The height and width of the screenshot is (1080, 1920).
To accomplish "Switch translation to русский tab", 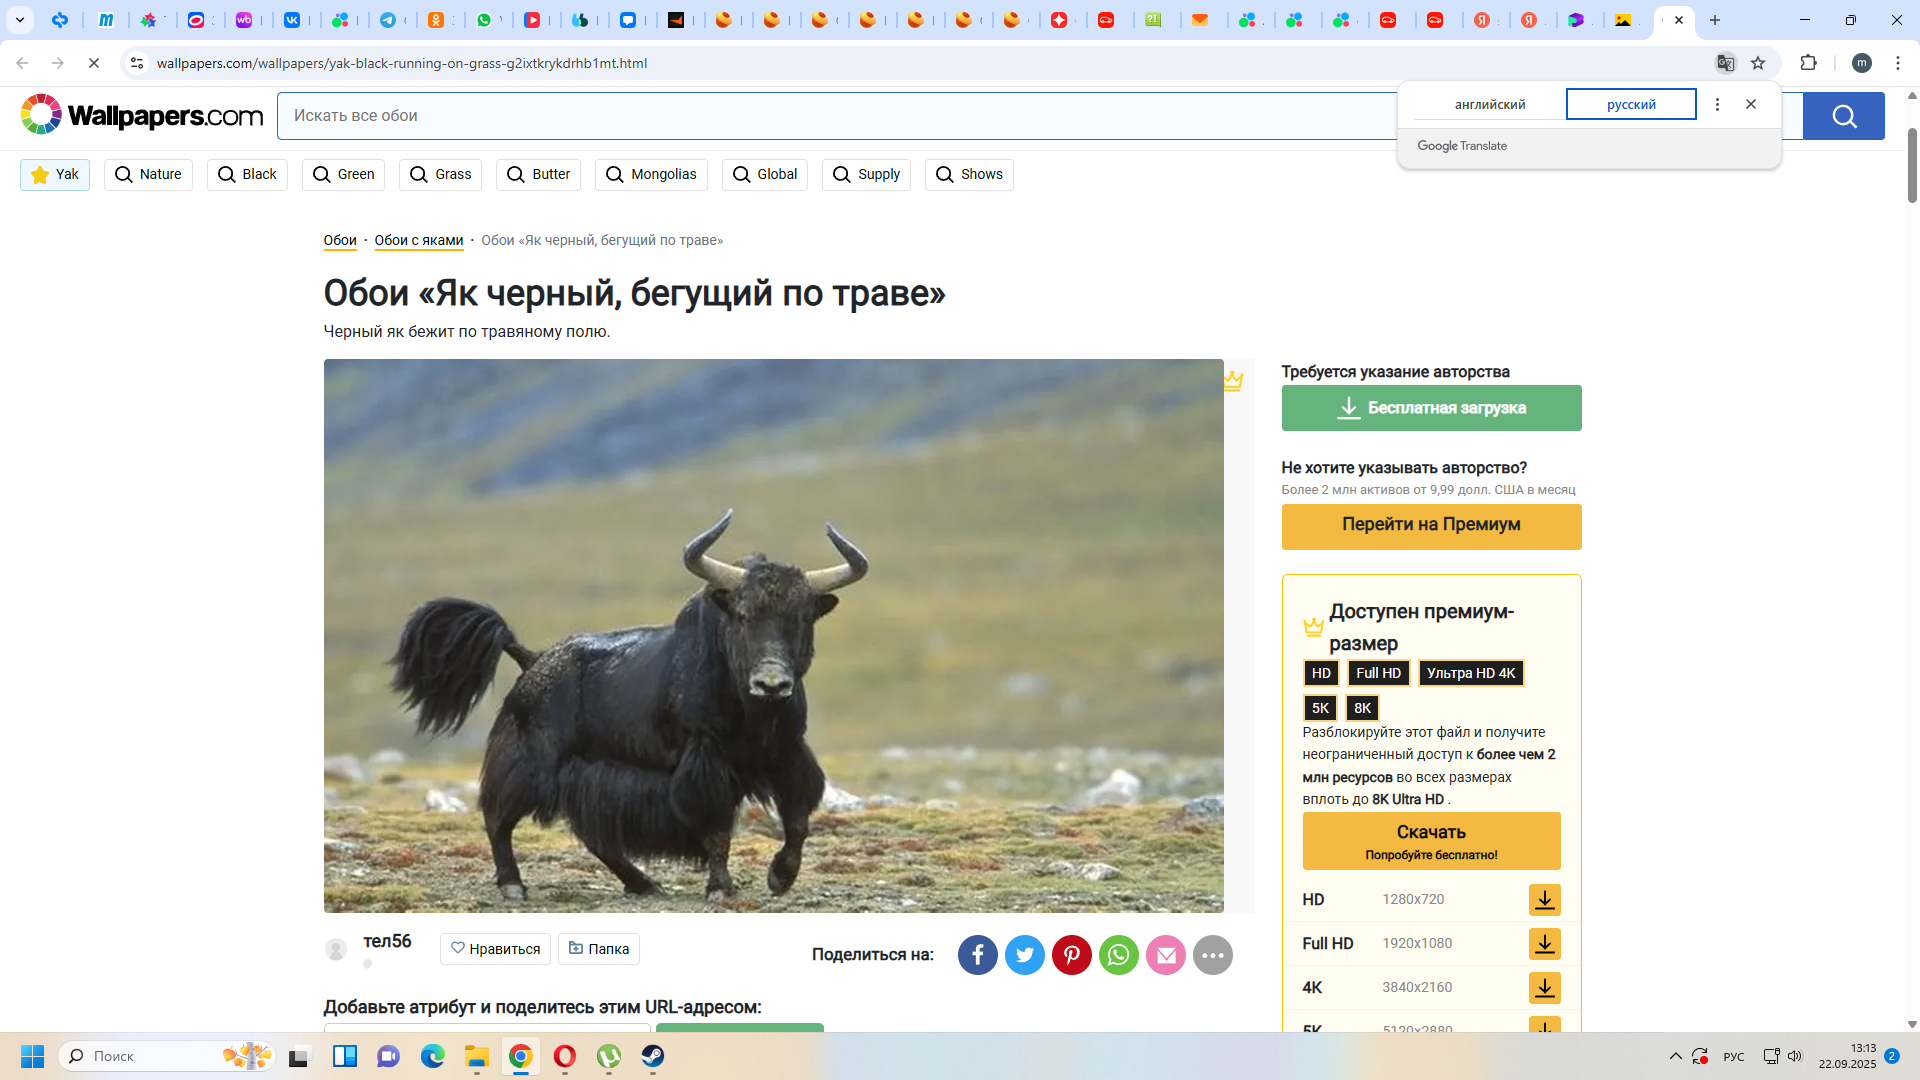I will 1631,104.
